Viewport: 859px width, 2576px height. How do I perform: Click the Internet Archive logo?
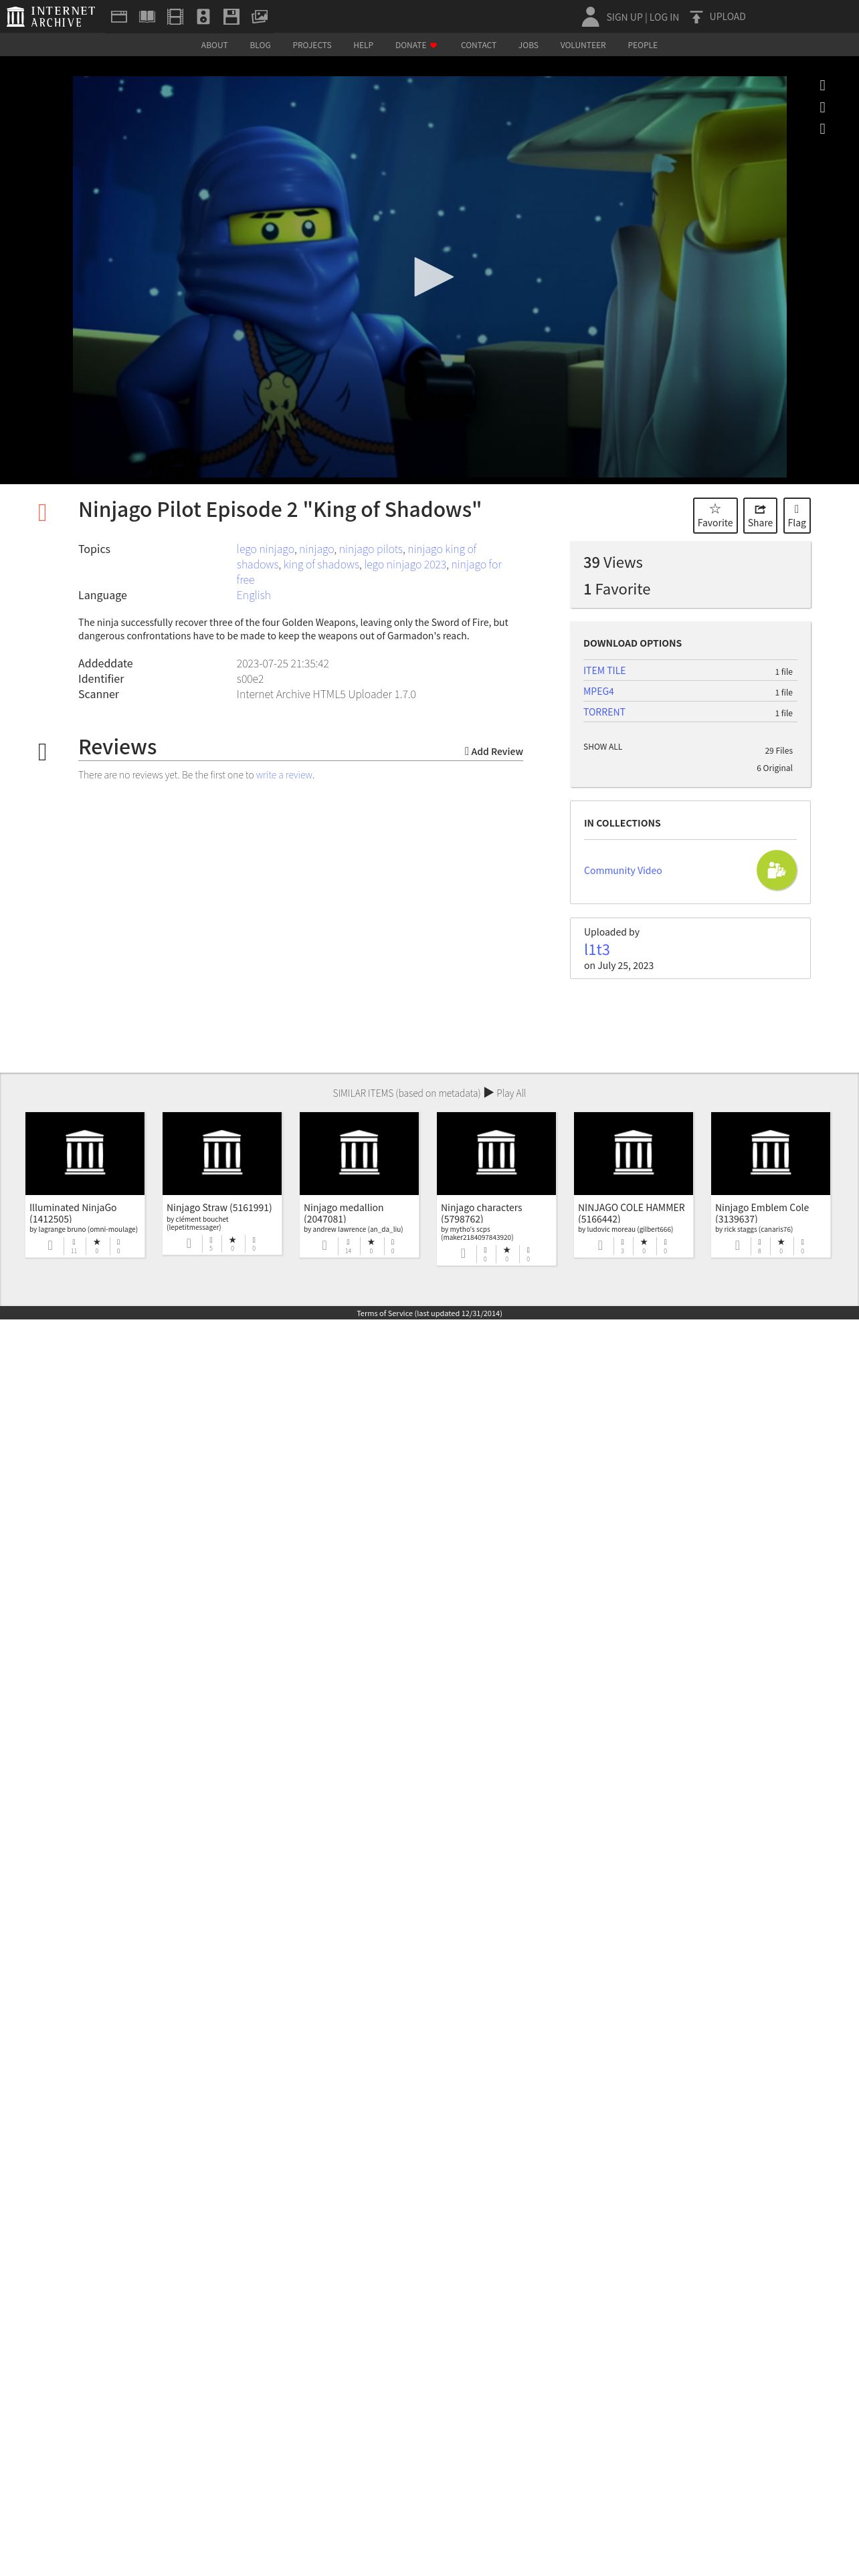coord(51,16)
